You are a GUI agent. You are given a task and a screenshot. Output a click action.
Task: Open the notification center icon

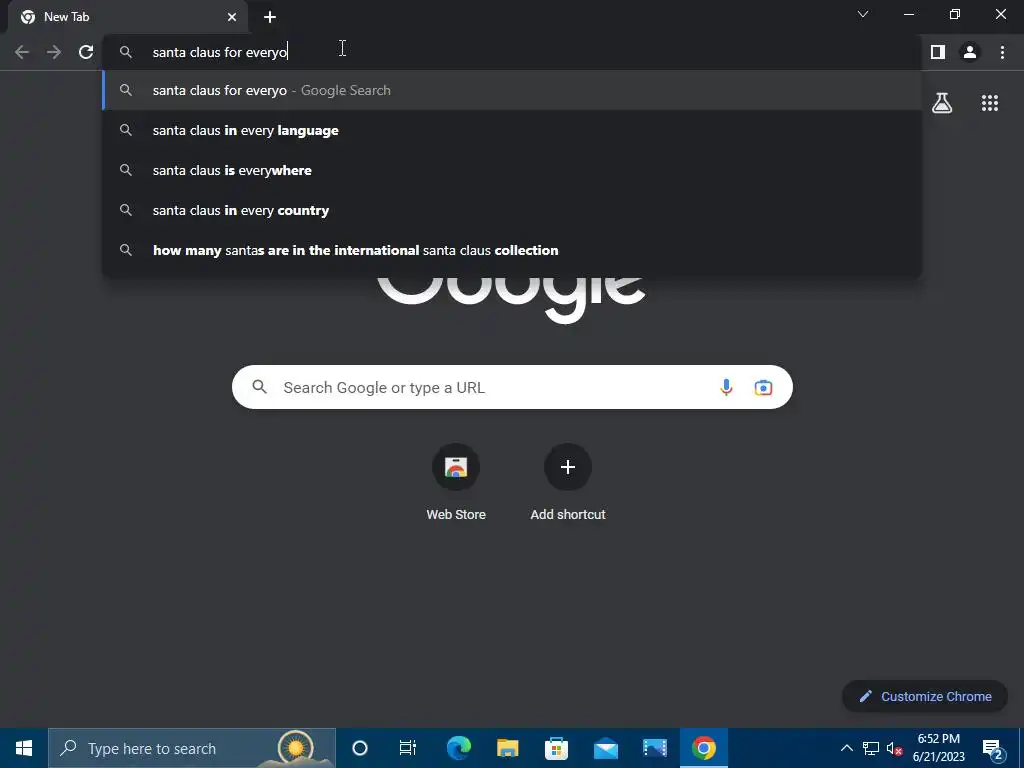click(x=993, y=748)
